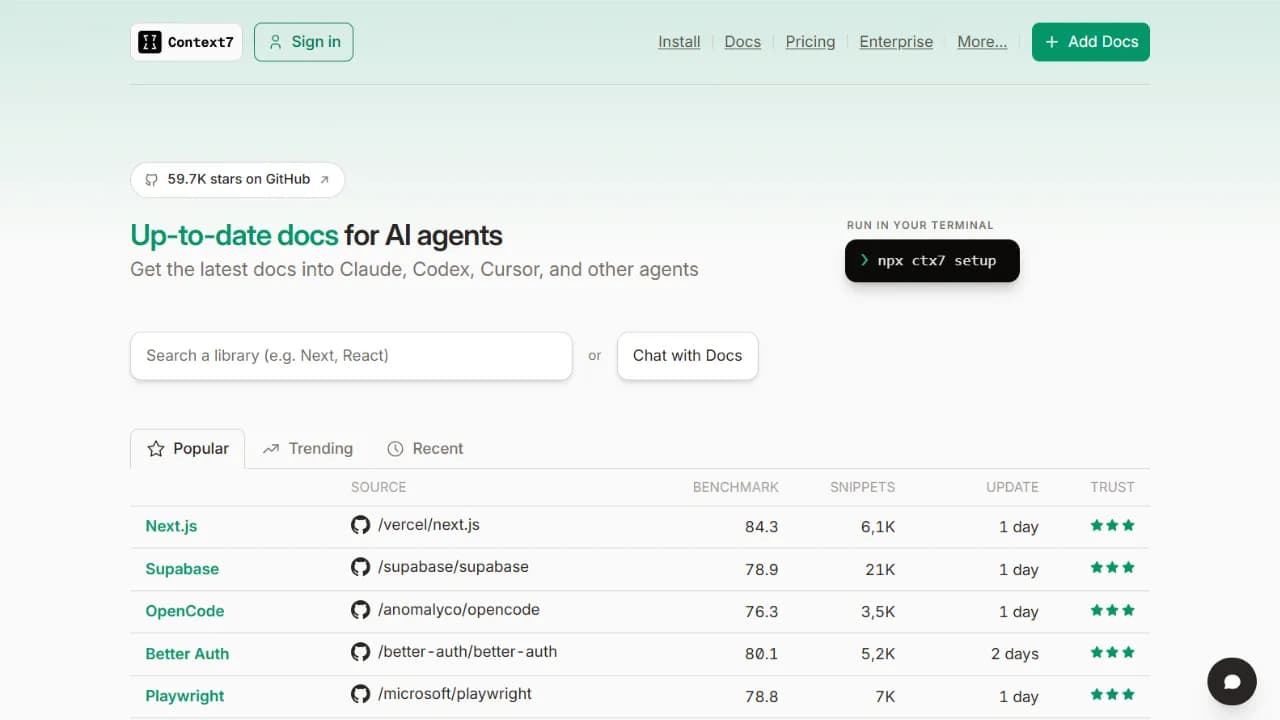Screen dimensions: 1280x720
Task: Click the user icon in Sign in
Action: pos(275,42)
